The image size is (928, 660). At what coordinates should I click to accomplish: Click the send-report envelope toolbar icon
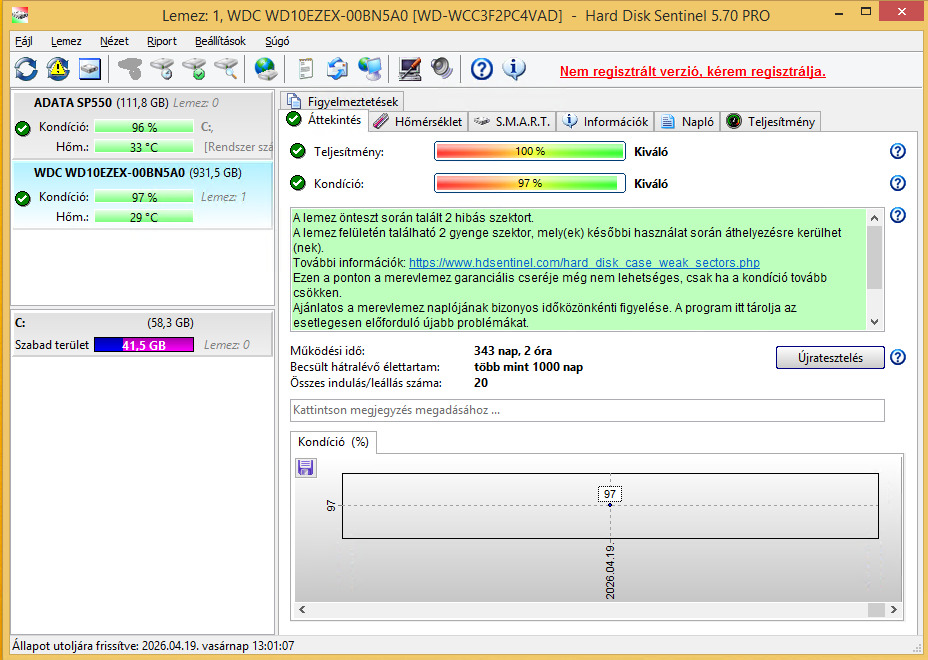[x=337, y=69]
